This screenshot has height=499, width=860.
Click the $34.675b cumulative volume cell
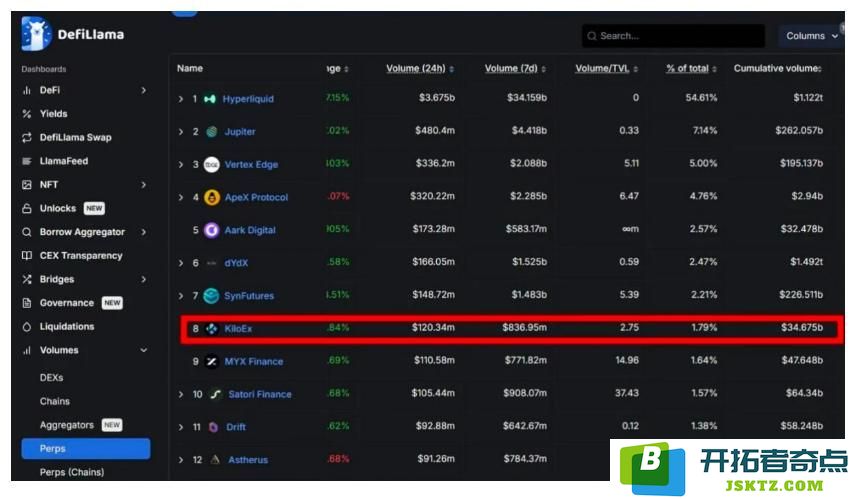[802, 327]
